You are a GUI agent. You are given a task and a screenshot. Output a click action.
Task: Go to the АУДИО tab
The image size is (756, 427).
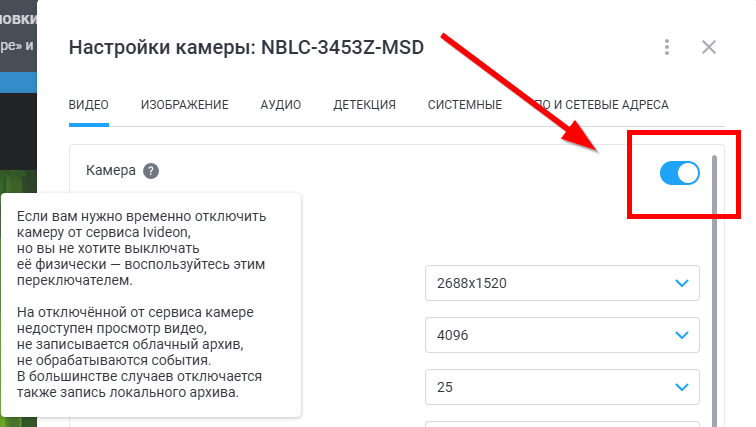pos(281,104)
